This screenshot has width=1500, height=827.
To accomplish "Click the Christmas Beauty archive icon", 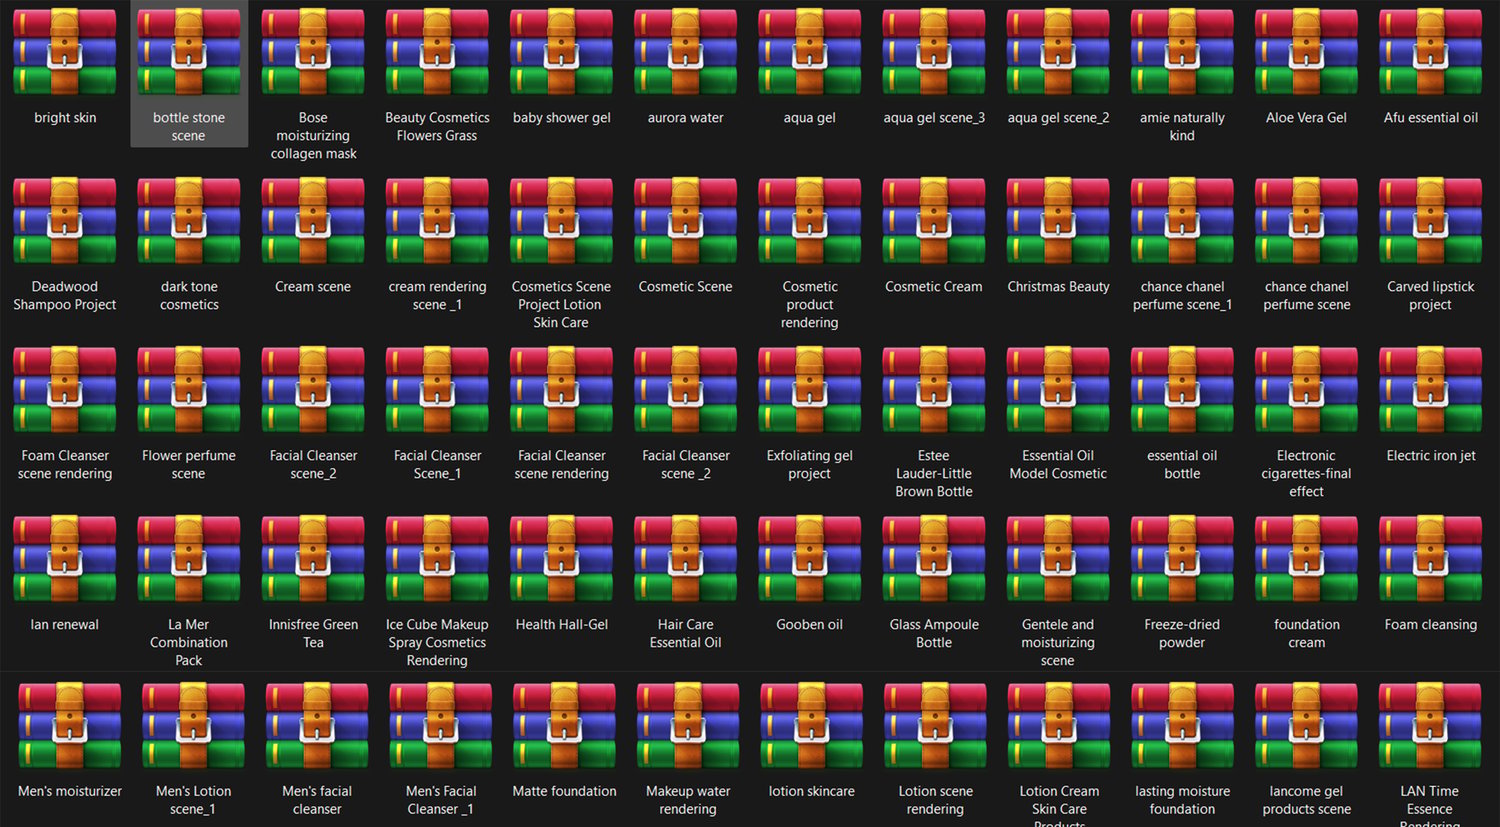I will (x=1058, y=221).
